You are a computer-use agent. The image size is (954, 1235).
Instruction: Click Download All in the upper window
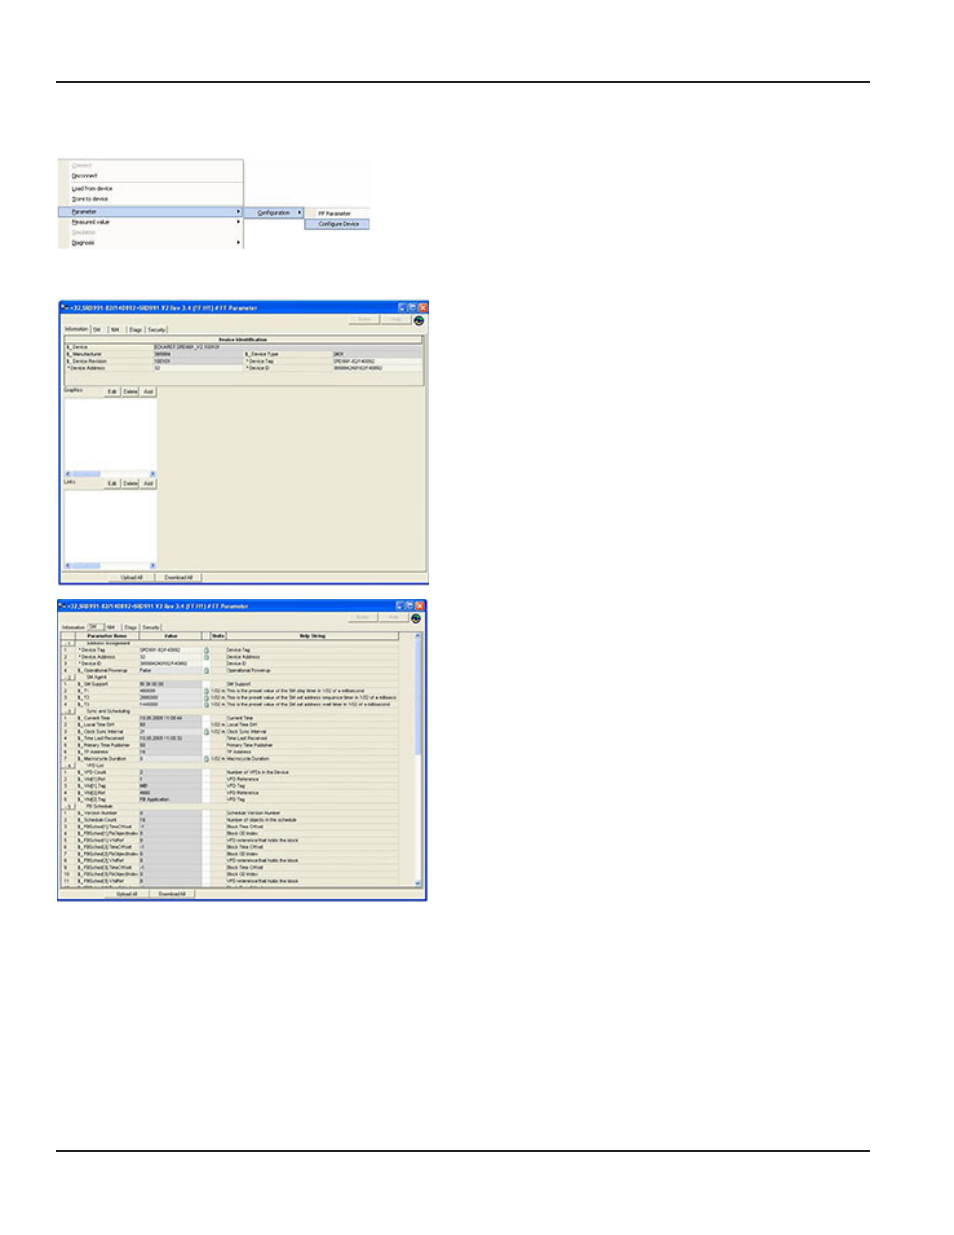pos(178,578)
